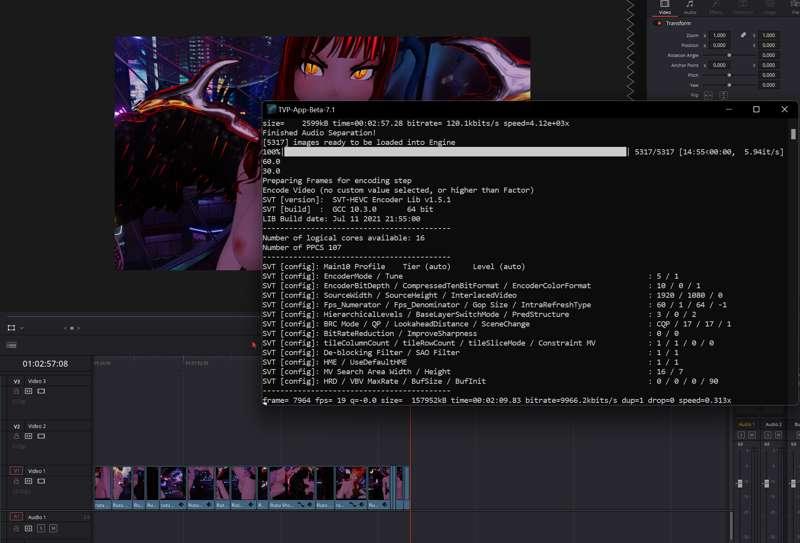Click the V2 track label
Screen dimensions: 800x543
click(17, 426)
